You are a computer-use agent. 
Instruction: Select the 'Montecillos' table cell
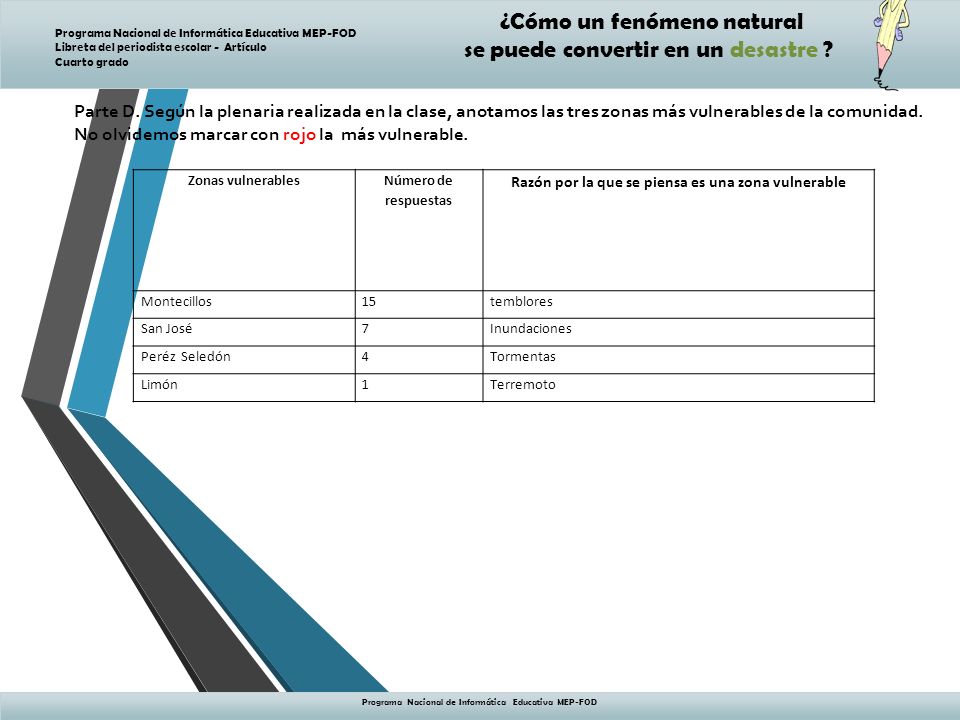pos(244,304)
